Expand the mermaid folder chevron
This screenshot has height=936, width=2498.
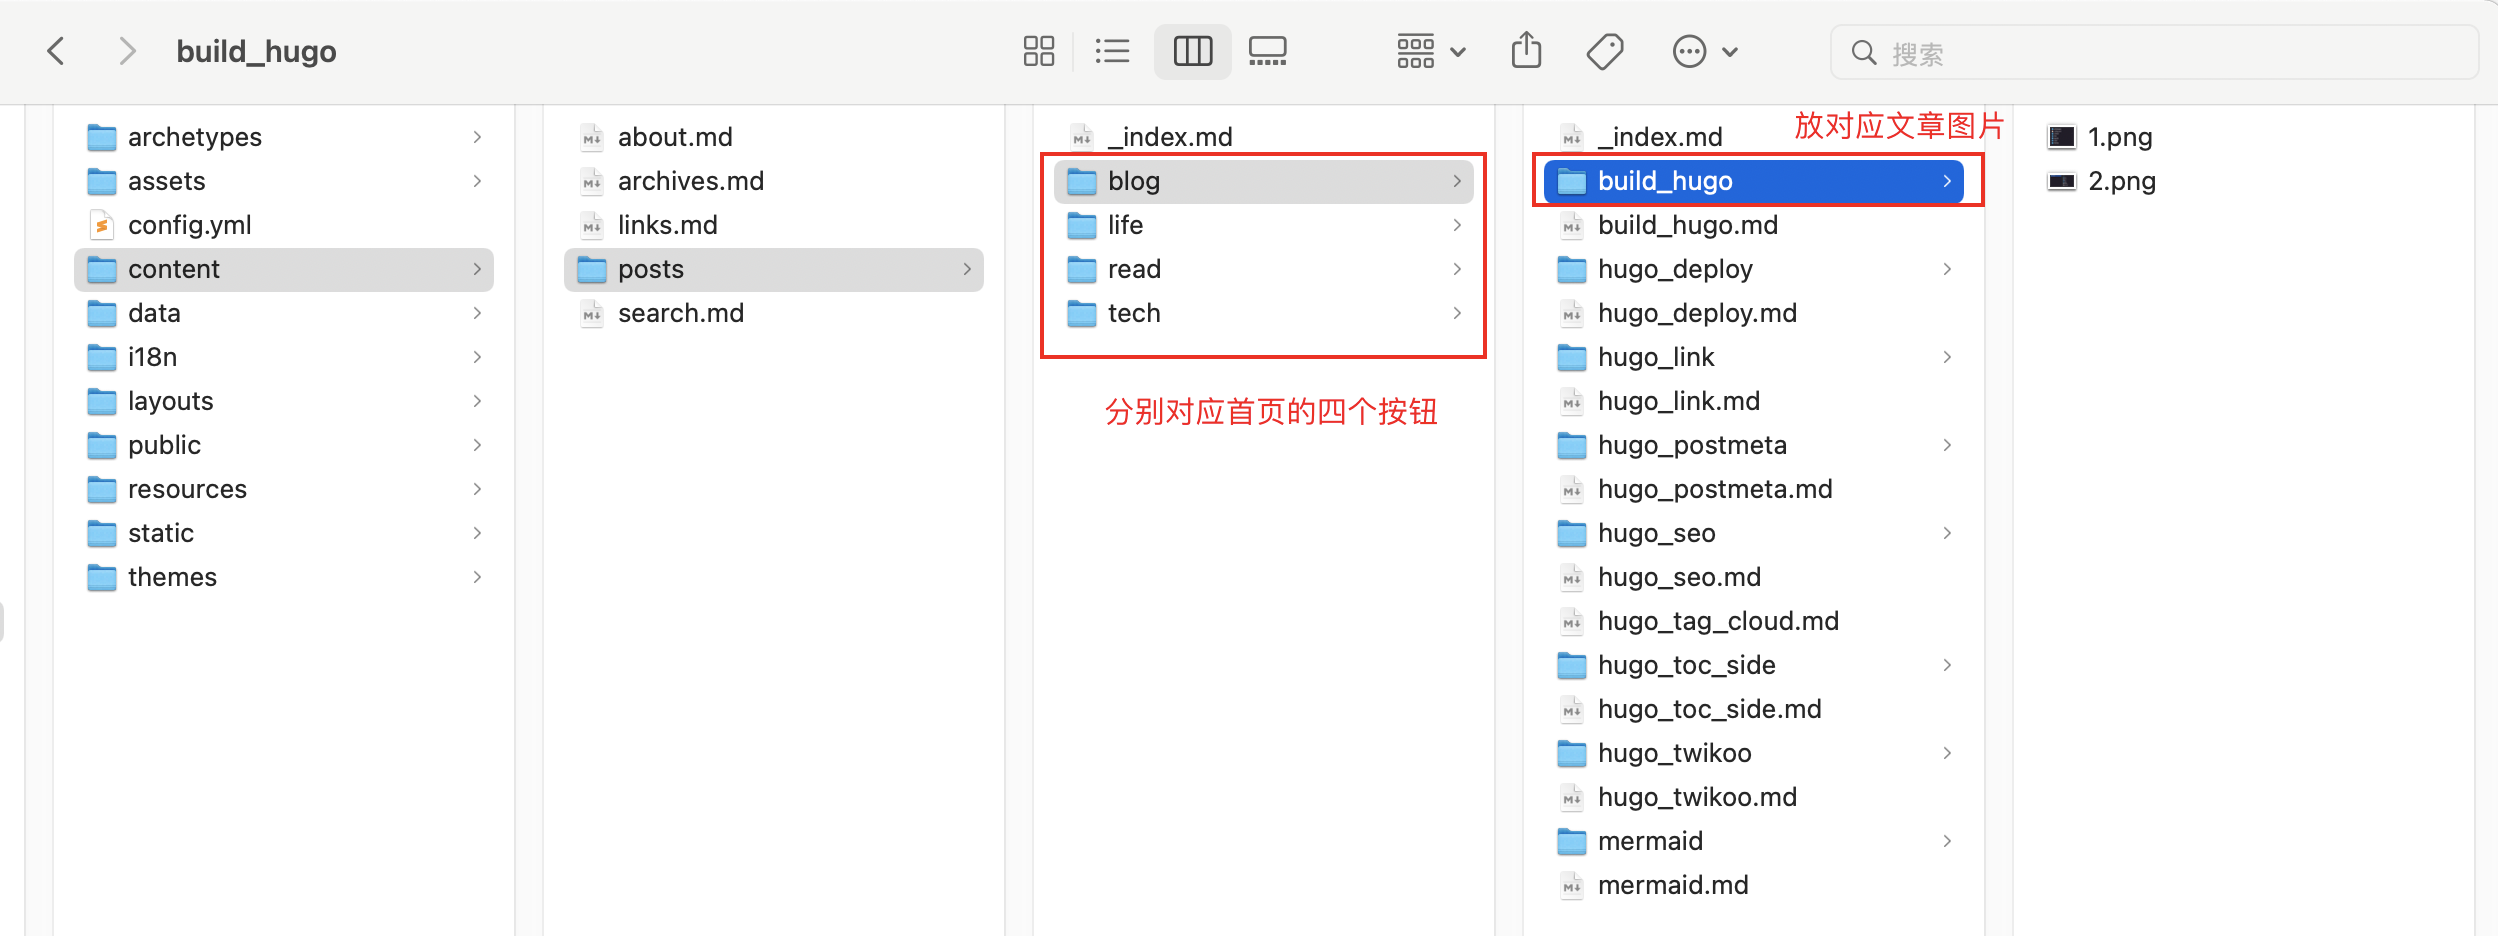[1947, 841]
